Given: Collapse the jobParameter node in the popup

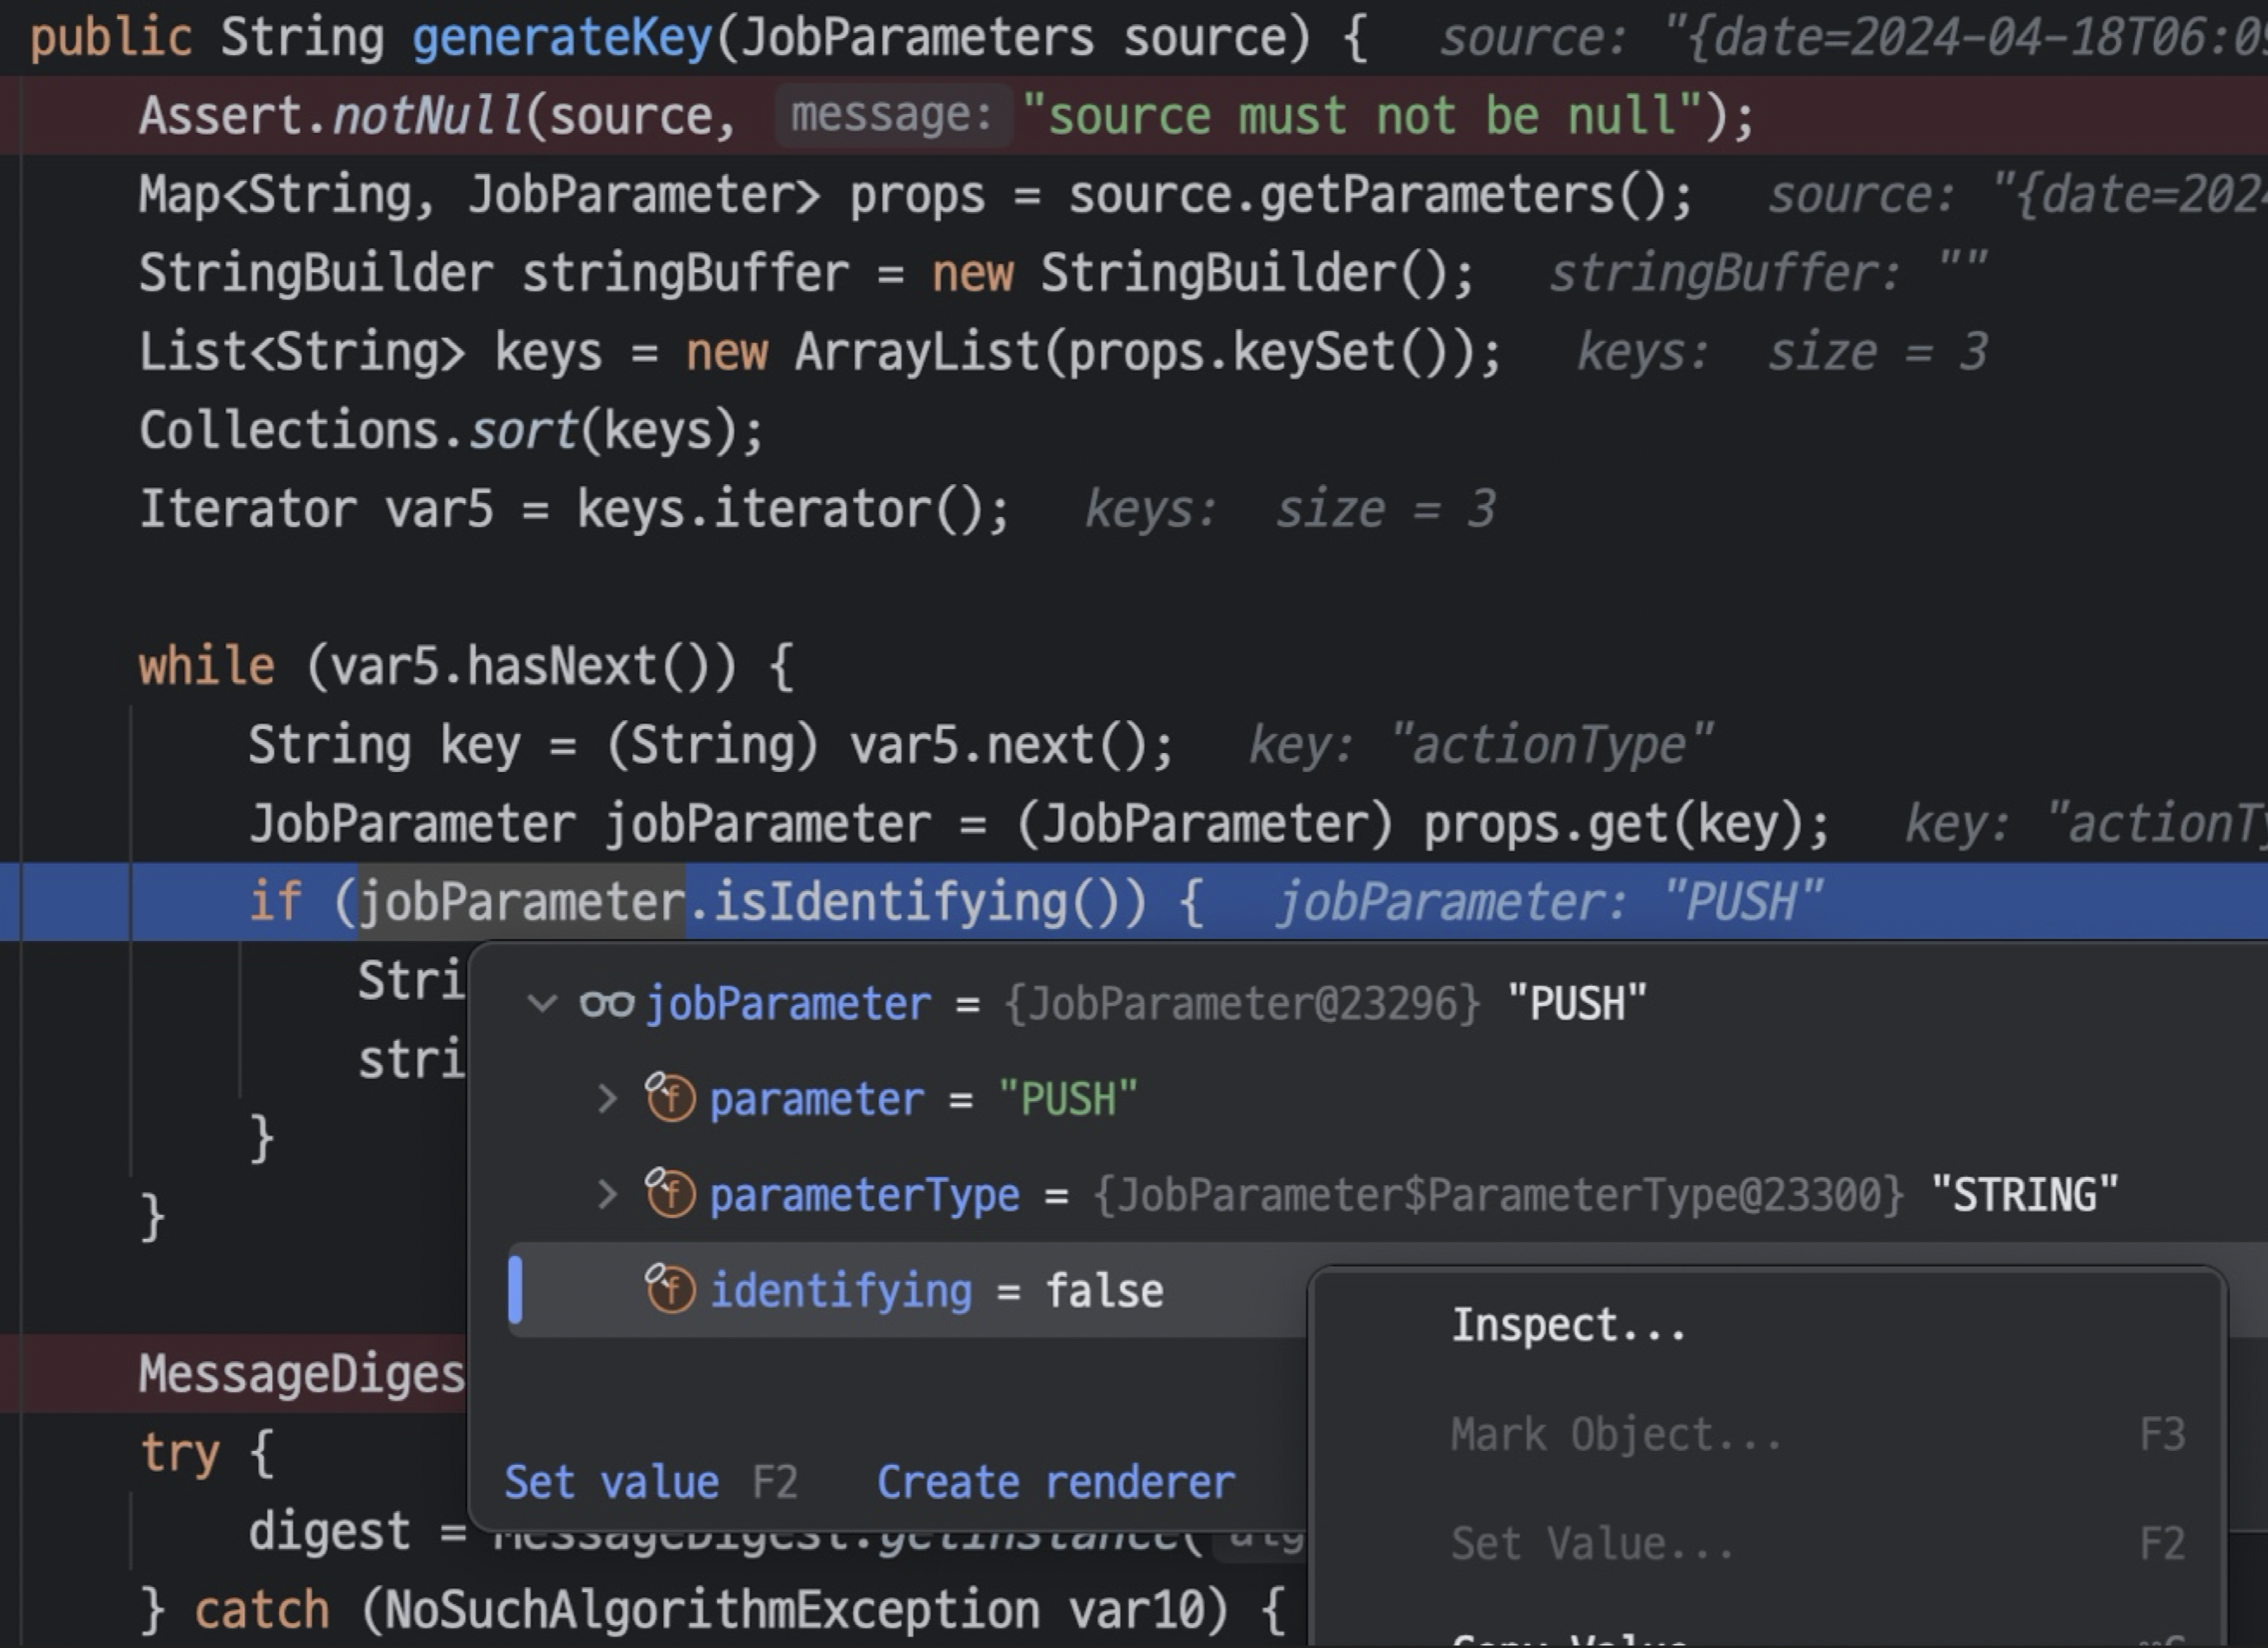Looking at the screenshot, I should click(x=542, y=1002).
